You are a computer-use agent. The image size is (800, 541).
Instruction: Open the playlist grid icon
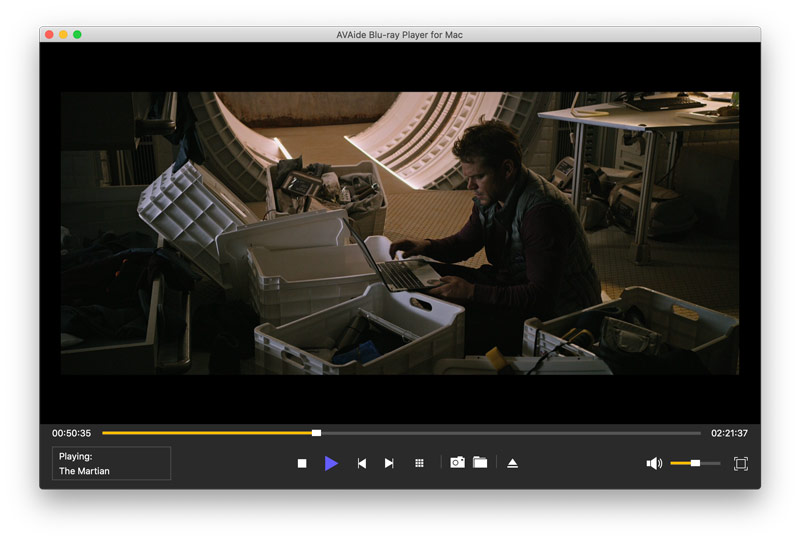pos(419,463)
